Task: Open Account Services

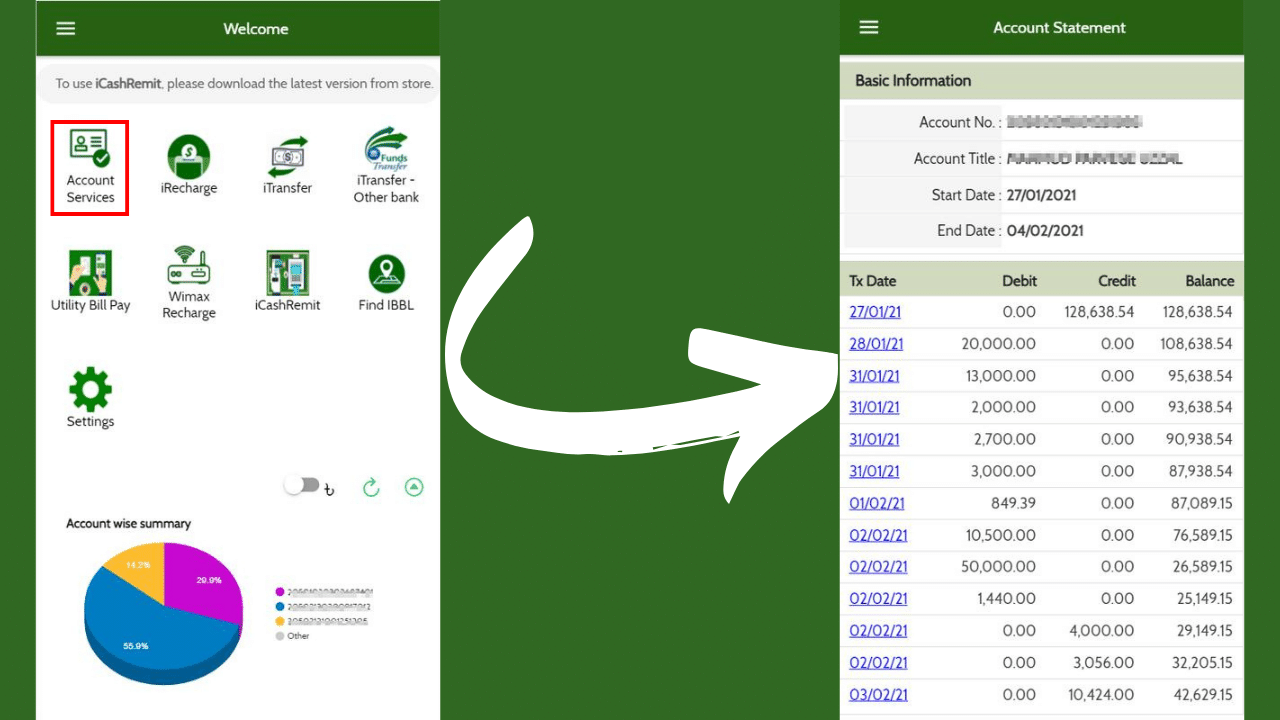Action: (90, 167)
